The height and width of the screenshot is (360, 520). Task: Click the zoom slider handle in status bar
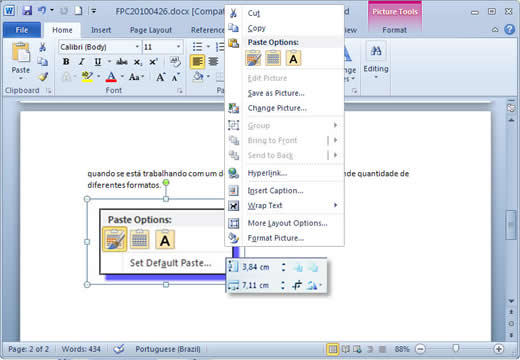[455, 348]
